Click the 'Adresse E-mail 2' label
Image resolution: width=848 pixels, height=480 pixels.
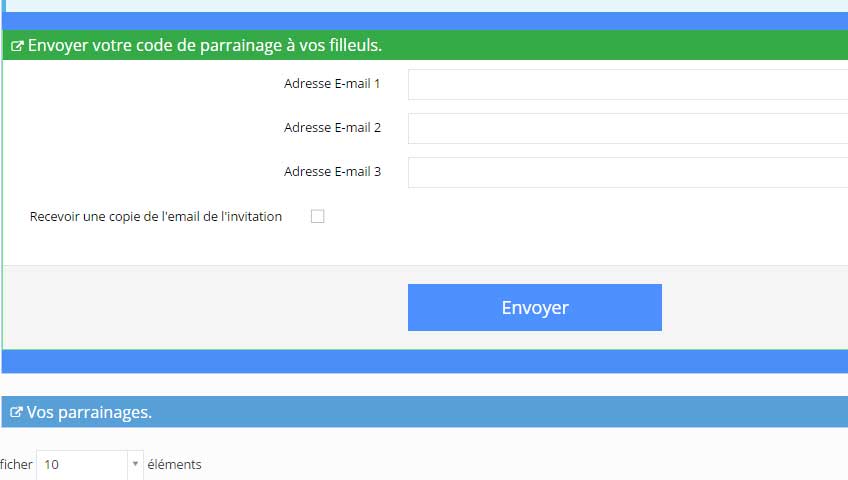[332, 128]
